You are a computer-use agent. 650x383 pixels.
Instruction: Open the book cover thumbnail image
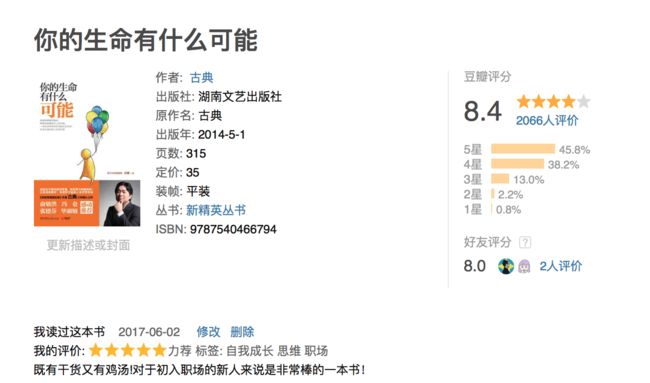coord(87,153)
